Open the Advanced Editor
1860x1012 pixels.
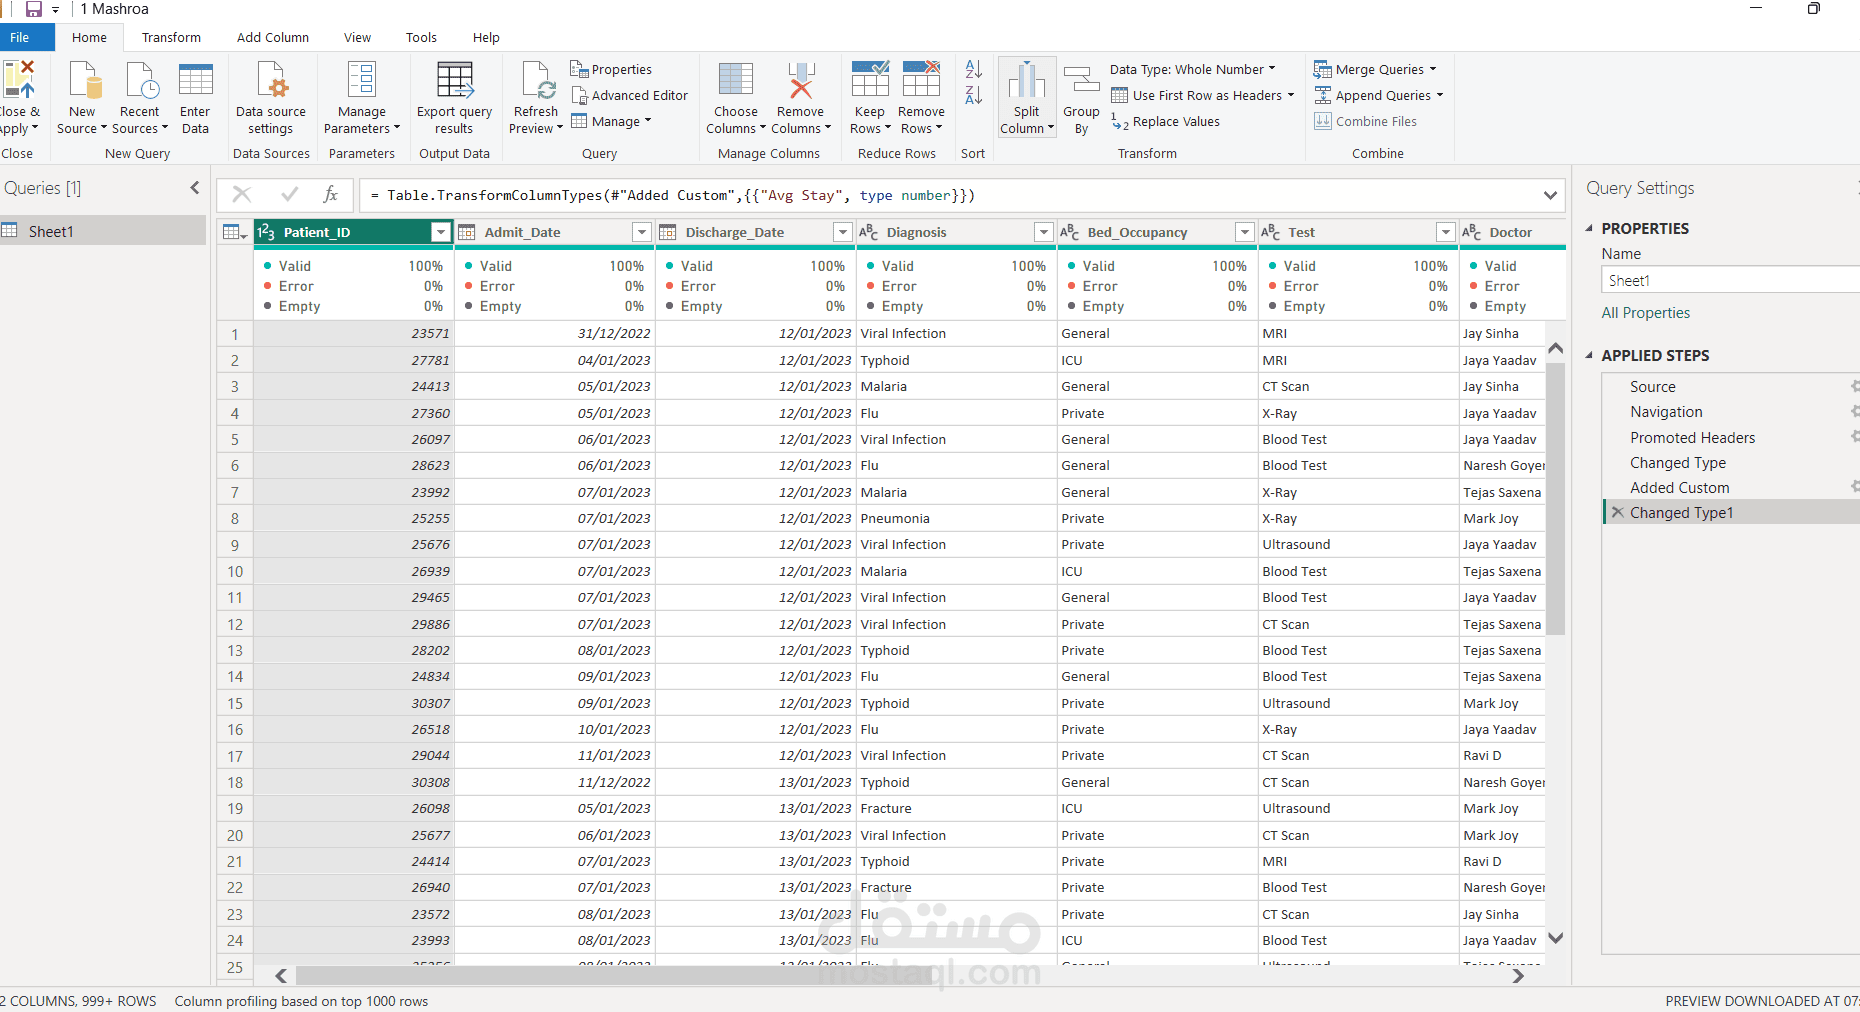pyautogui.click(x=629, y=95)
